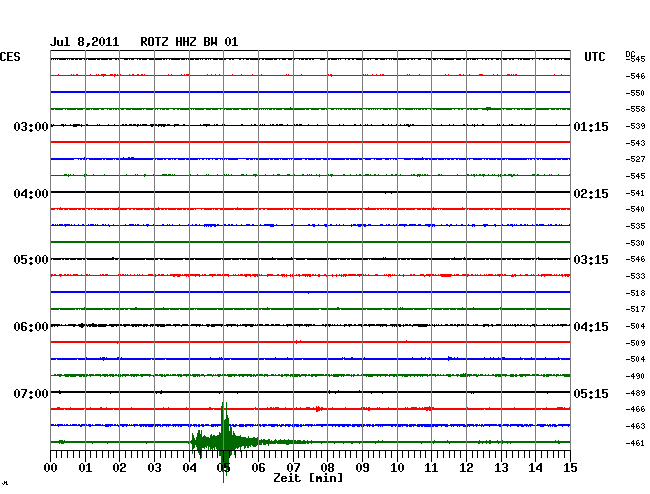
Task: Click the 'Zeit [min]' axis title
Action: tap(308, 478)
